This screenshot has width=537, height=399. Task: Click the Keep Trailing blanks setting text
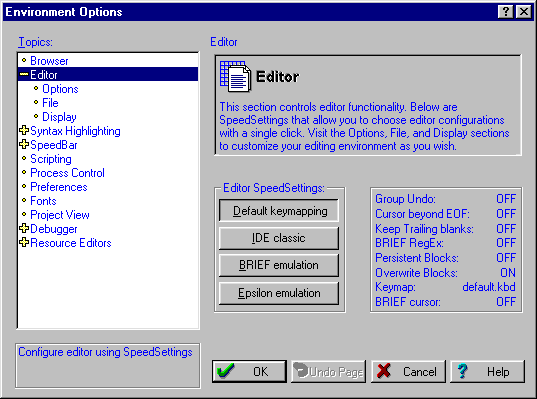click(424, 228)
